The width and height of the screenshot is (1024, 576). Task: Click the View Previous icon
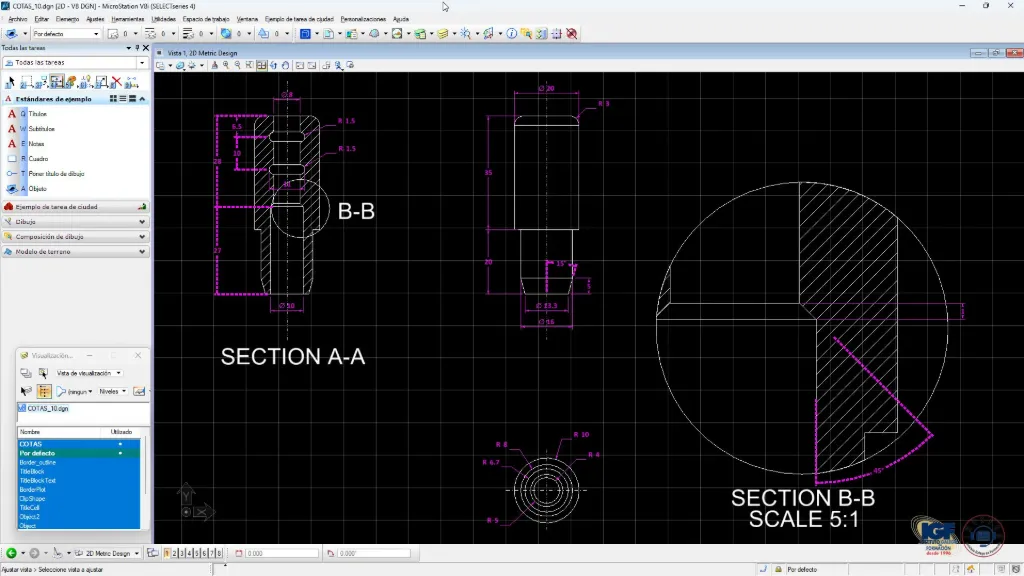click(x=300, y=65)
